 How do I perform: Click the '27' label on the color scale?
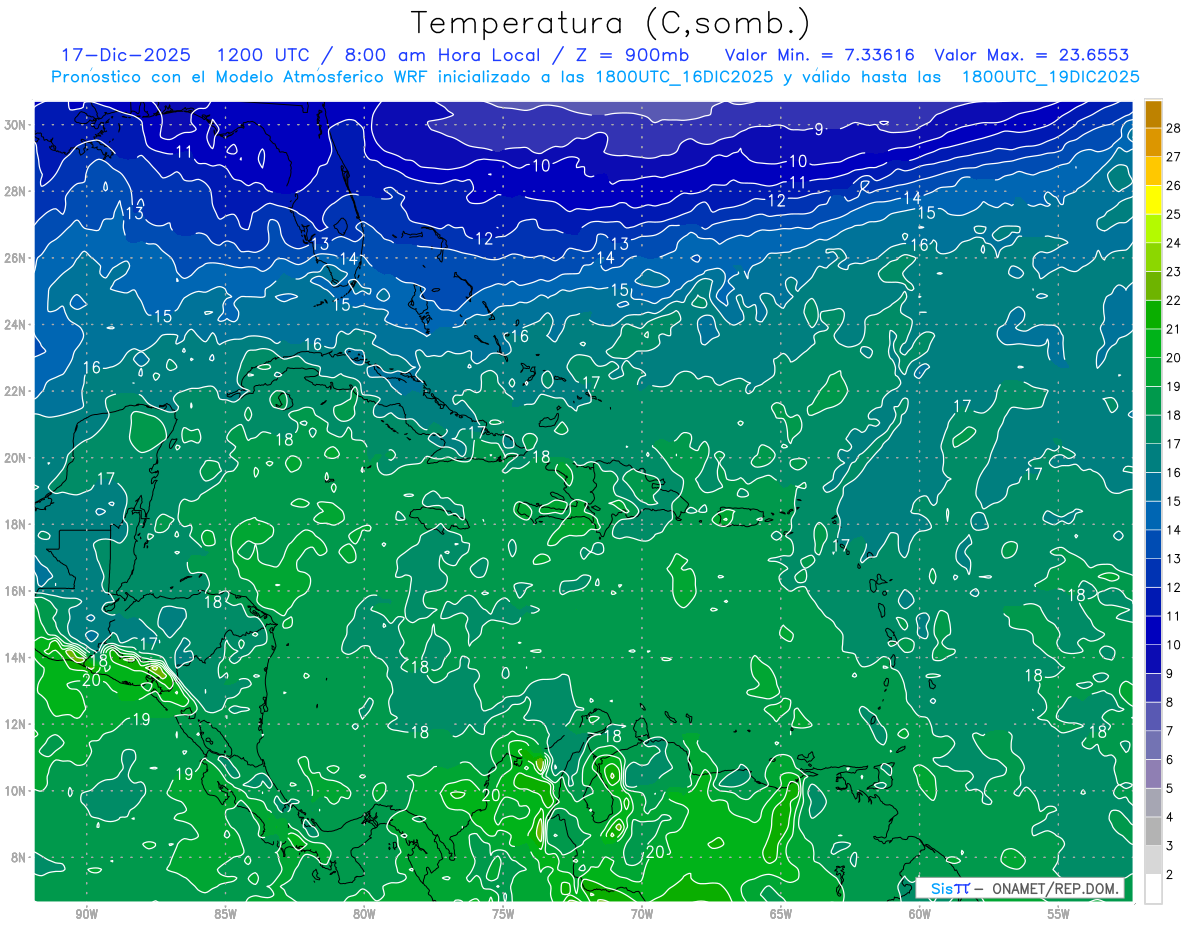(x=1174, y=157)
